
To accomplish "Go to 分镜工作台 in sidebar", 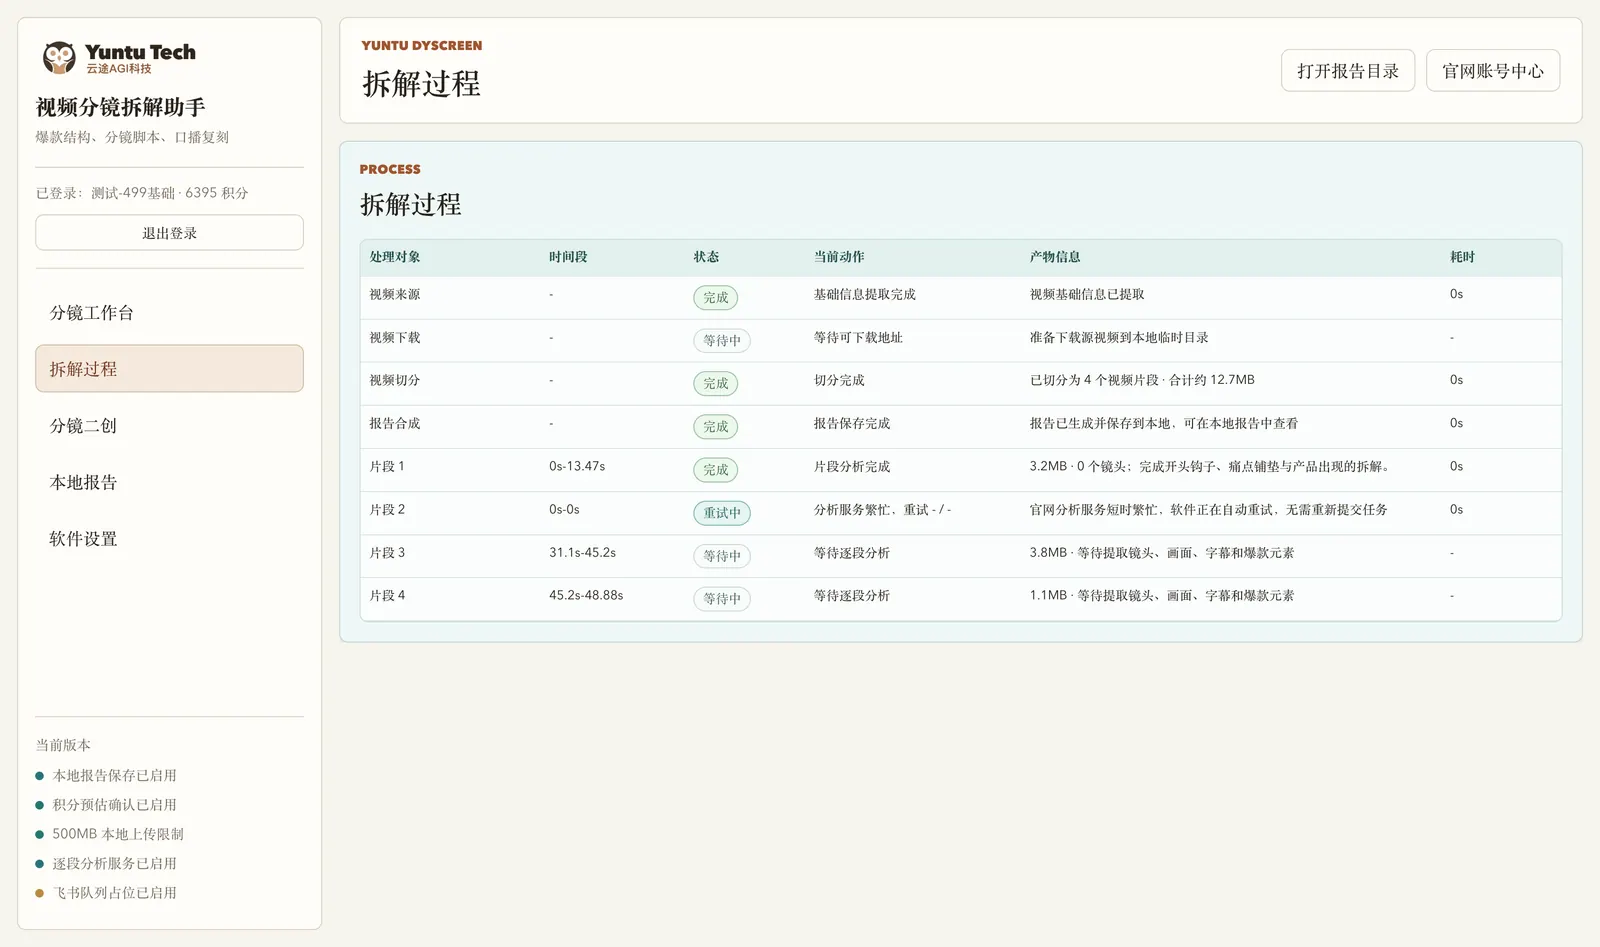I will [x=169, y=312].
